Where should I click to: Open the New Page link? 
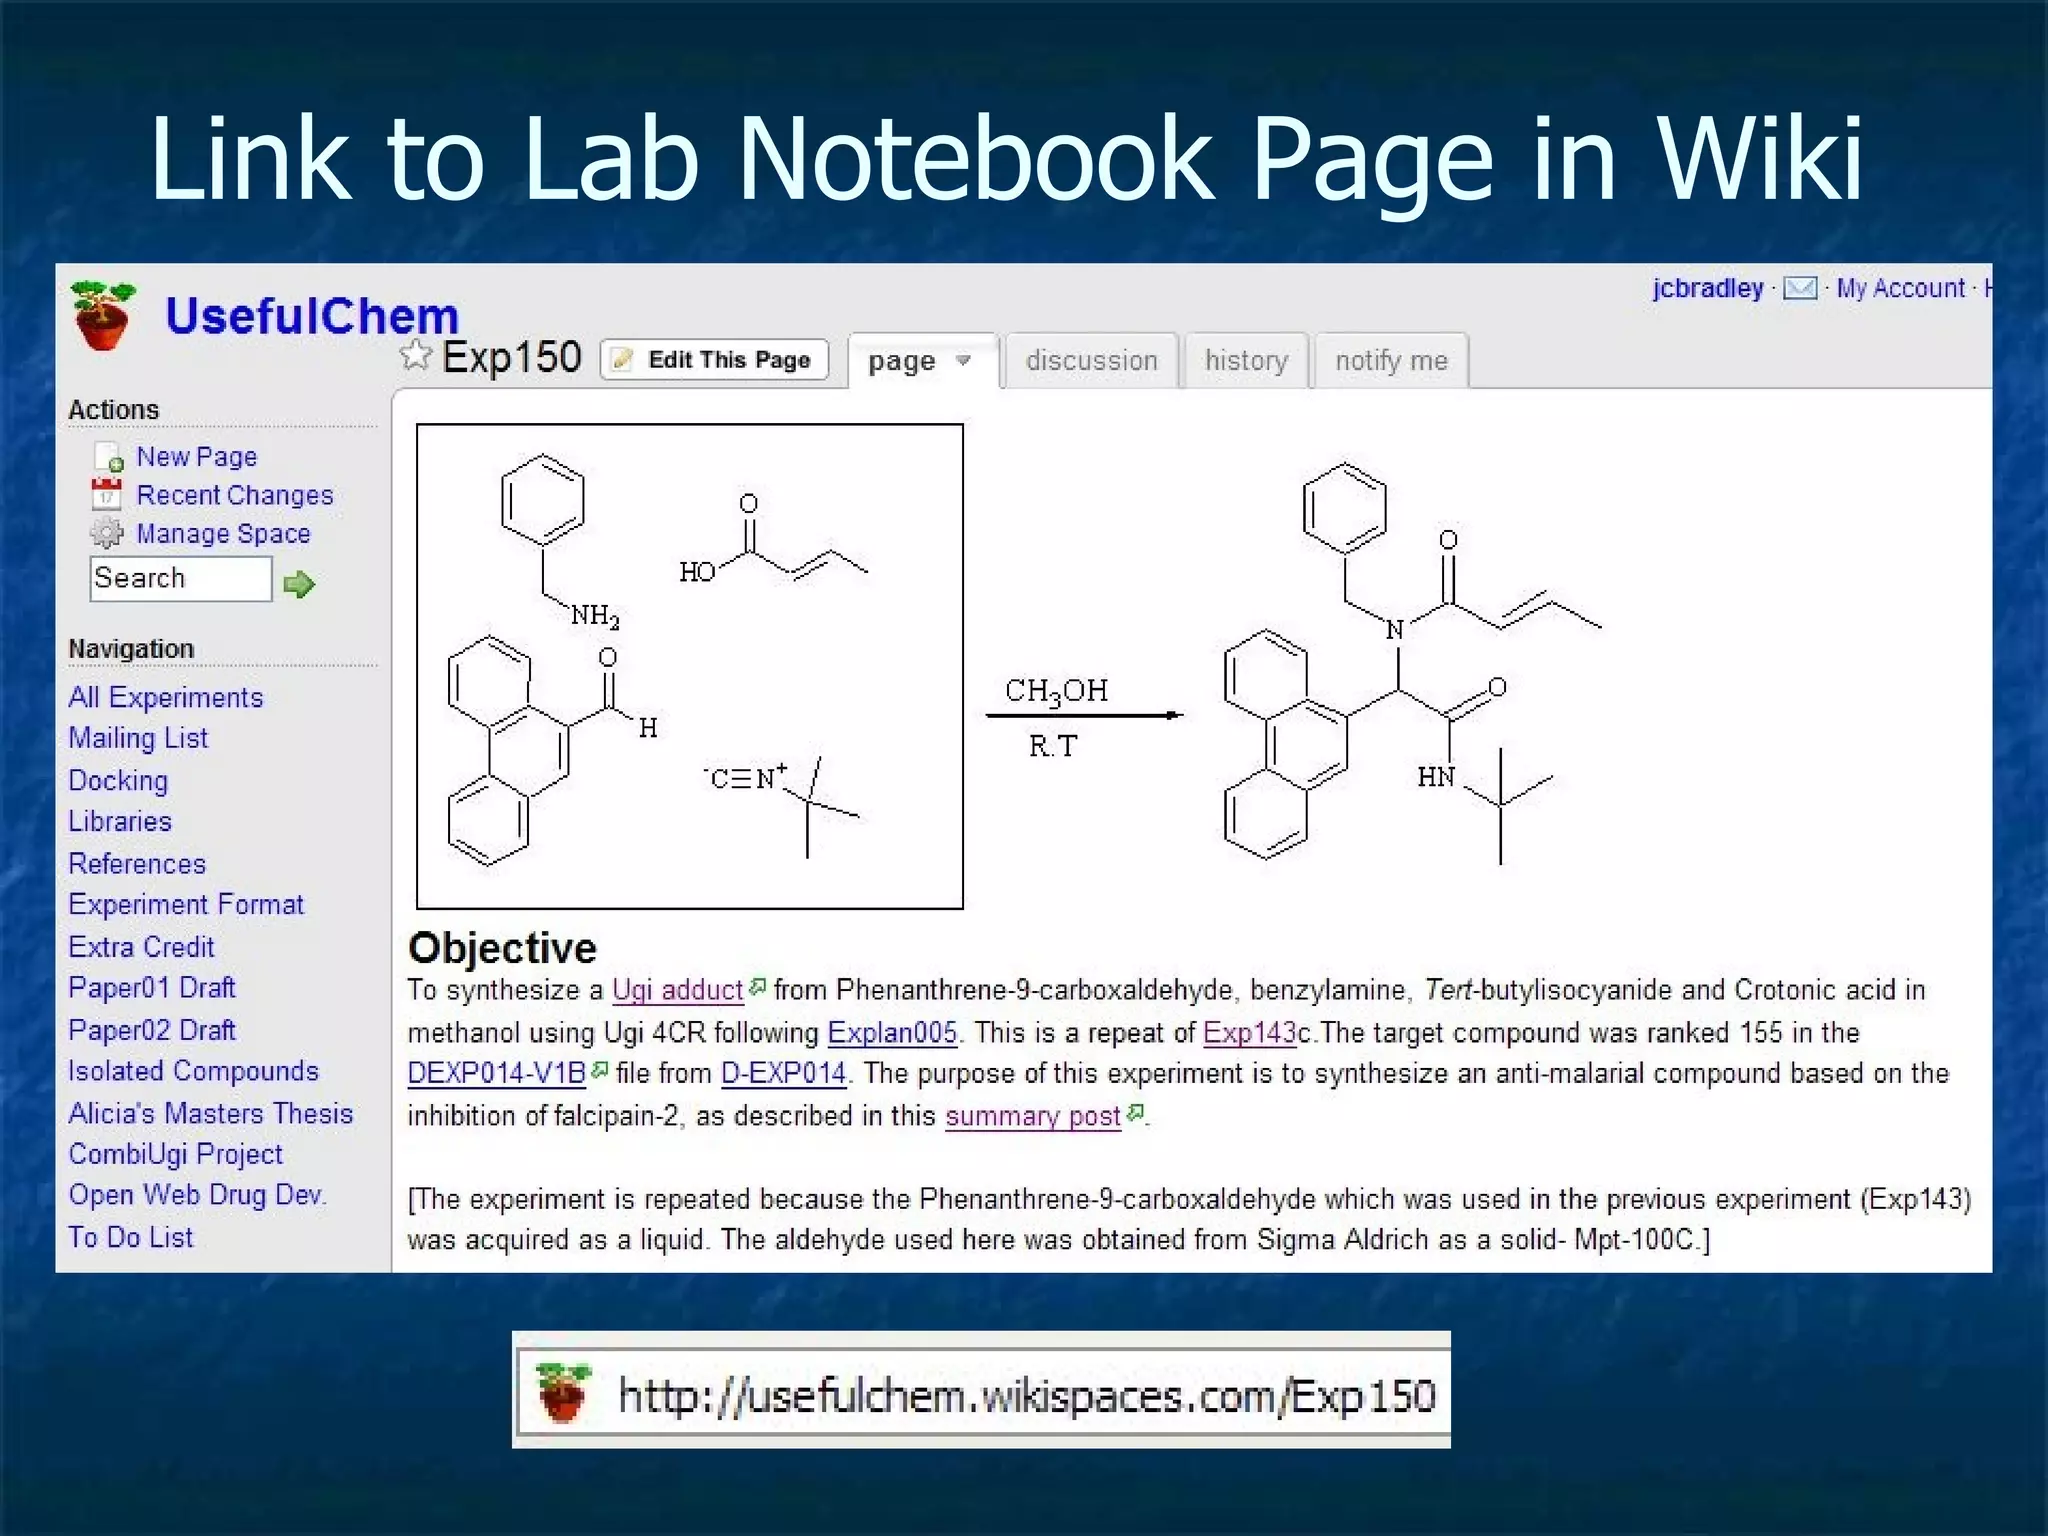pos(197,457)
